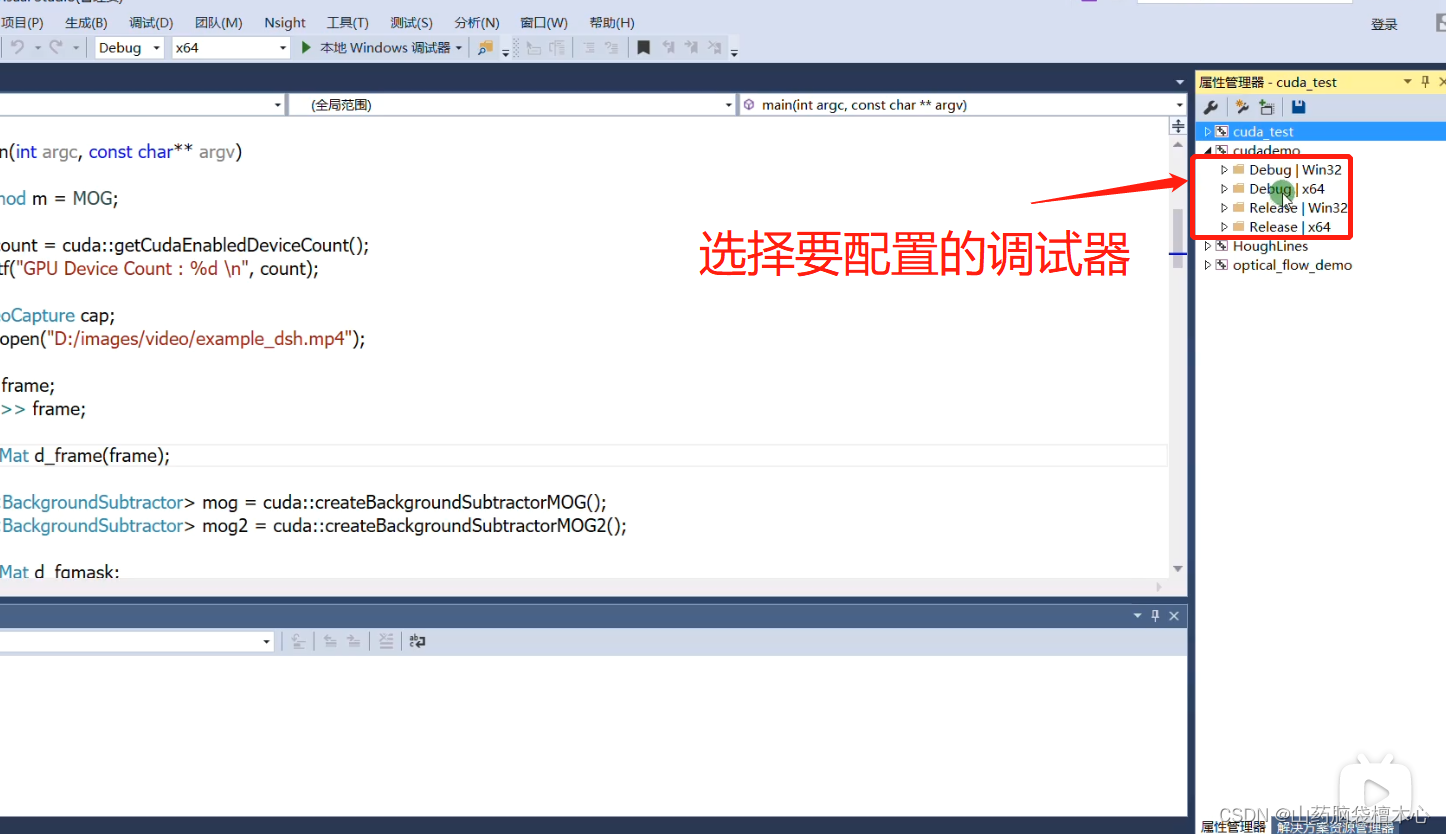Close the output panel with X

[x=1174, y=616]
